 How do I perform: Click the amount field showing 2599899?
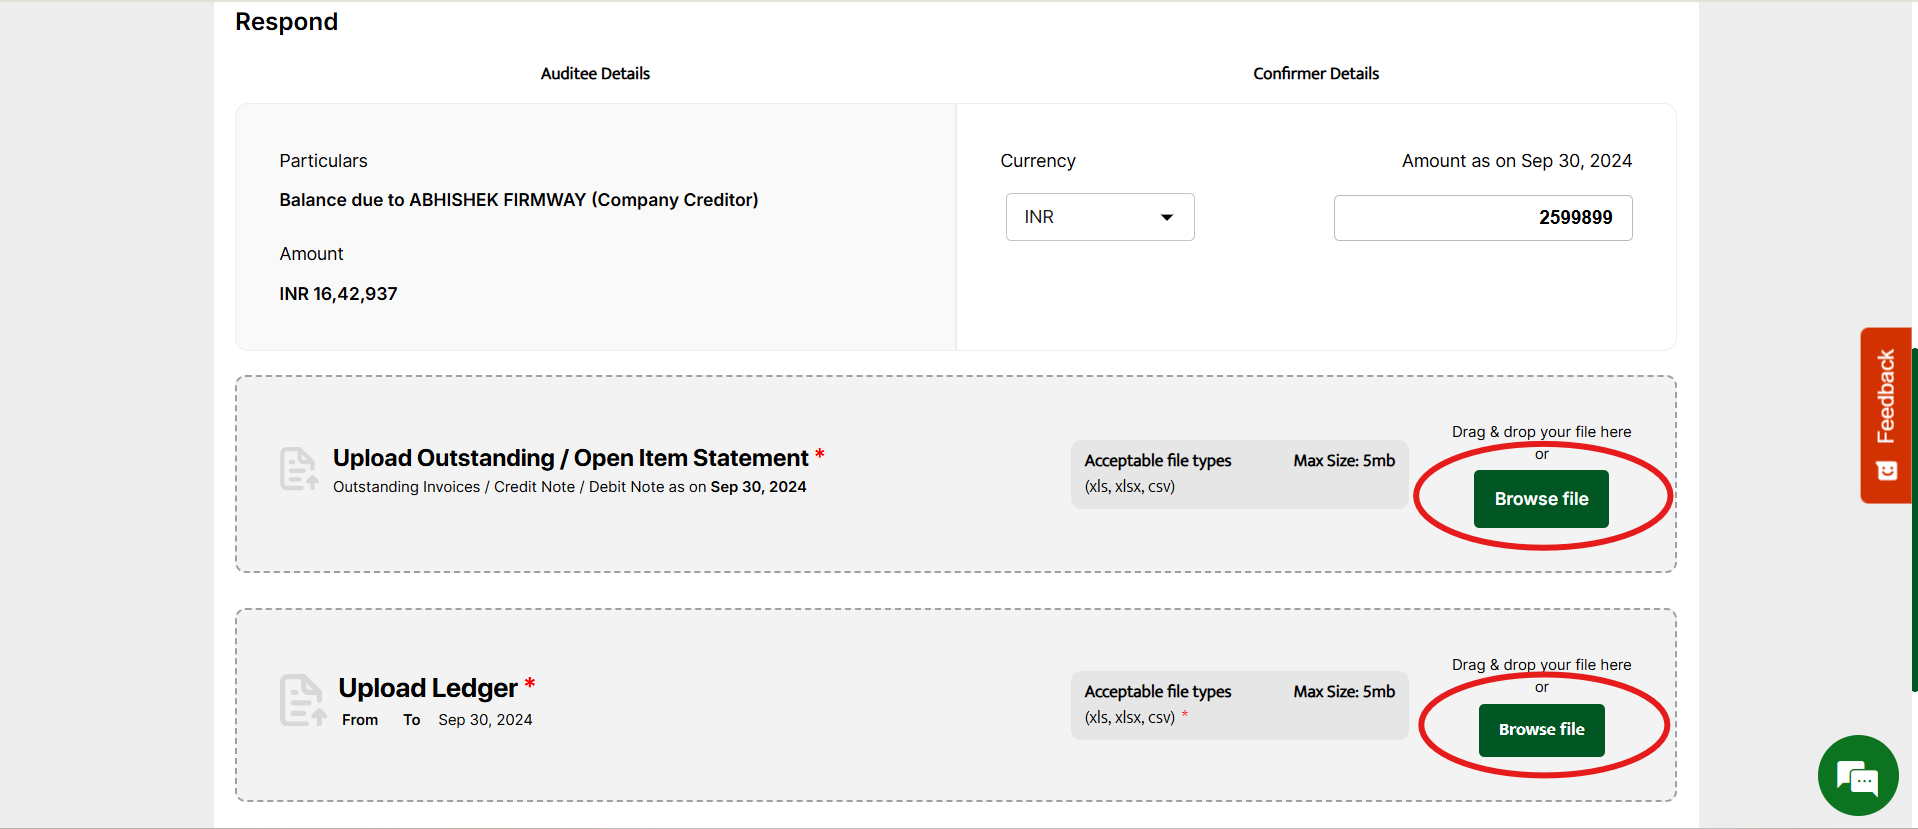1482,218
